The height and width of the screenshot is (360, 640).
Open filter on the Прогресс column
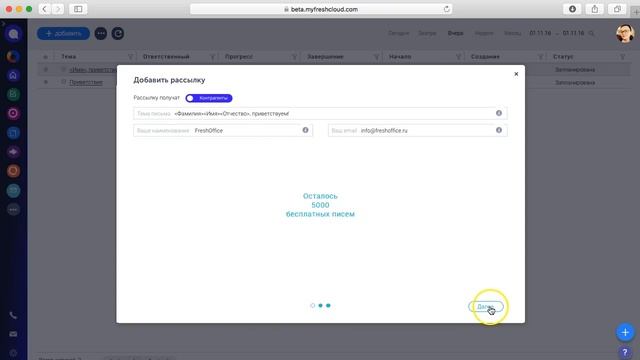tap(294, 57)
